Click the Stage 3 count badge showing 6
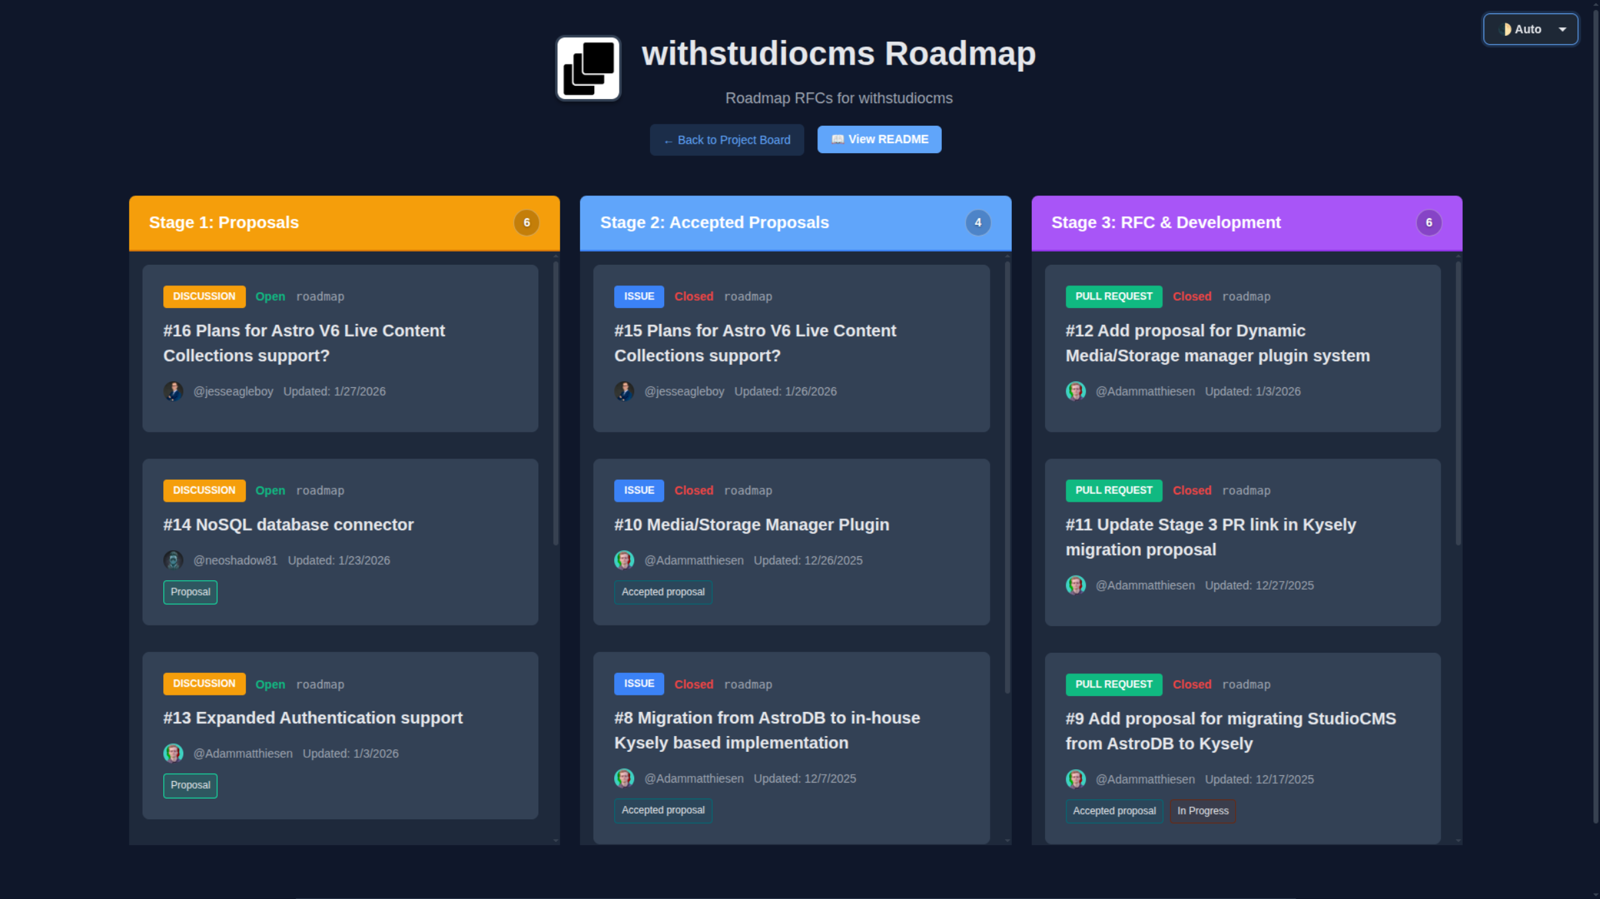Image resolution: width=1600 pixels, height=899 pixels. [1429, 223]
